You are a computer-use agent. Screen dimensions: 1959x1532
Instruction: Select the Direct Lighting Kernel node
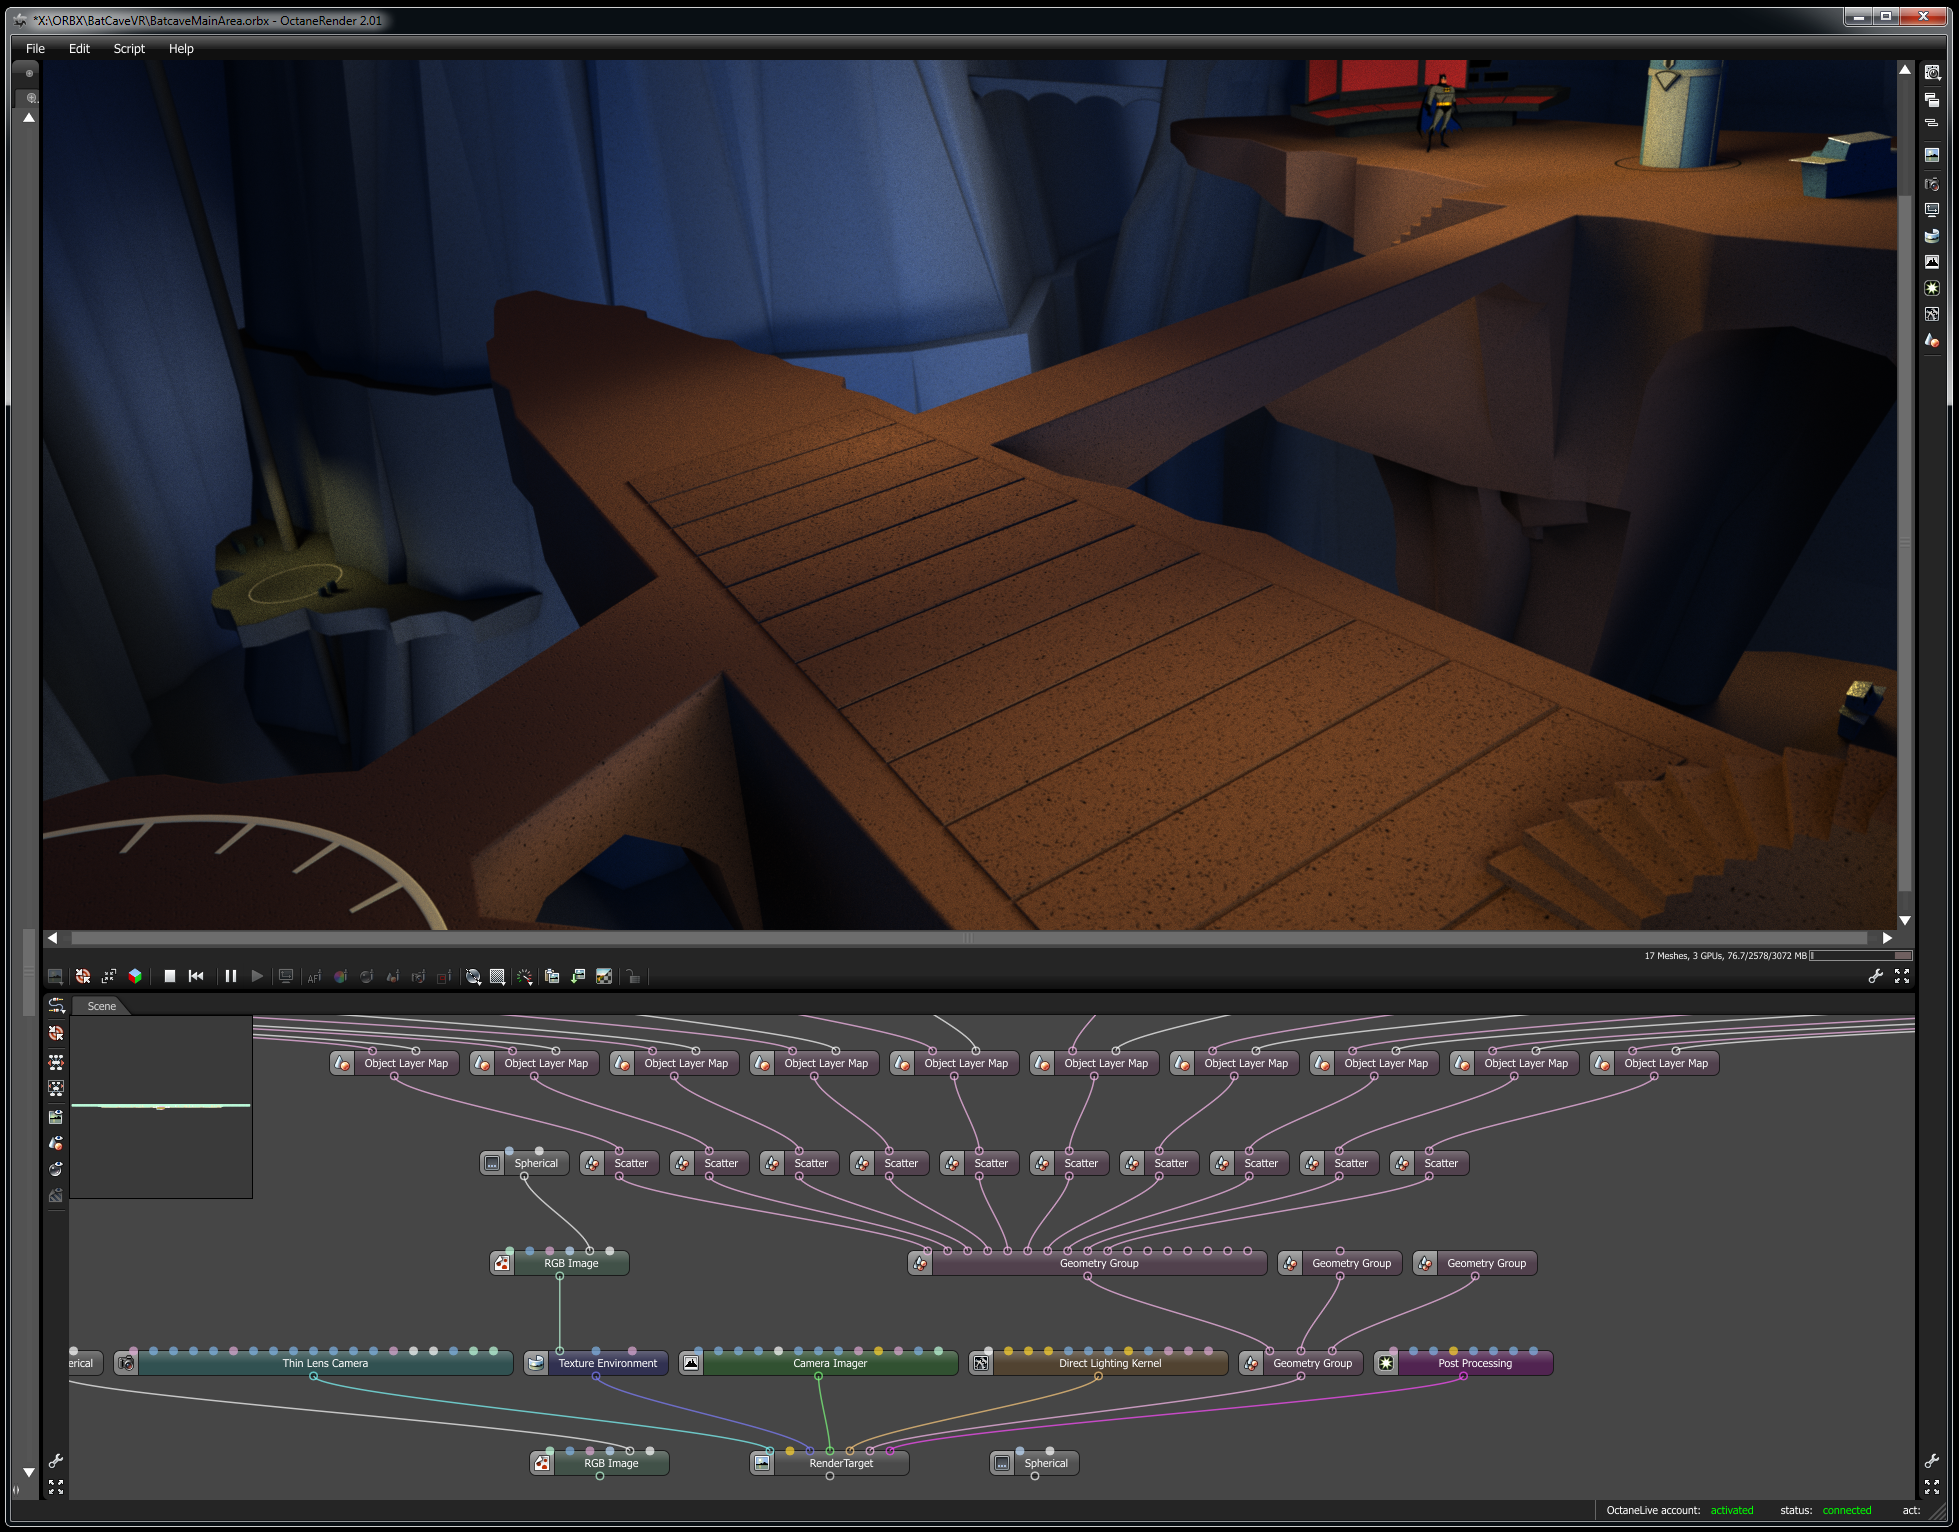click(x=1109, y=1363)
